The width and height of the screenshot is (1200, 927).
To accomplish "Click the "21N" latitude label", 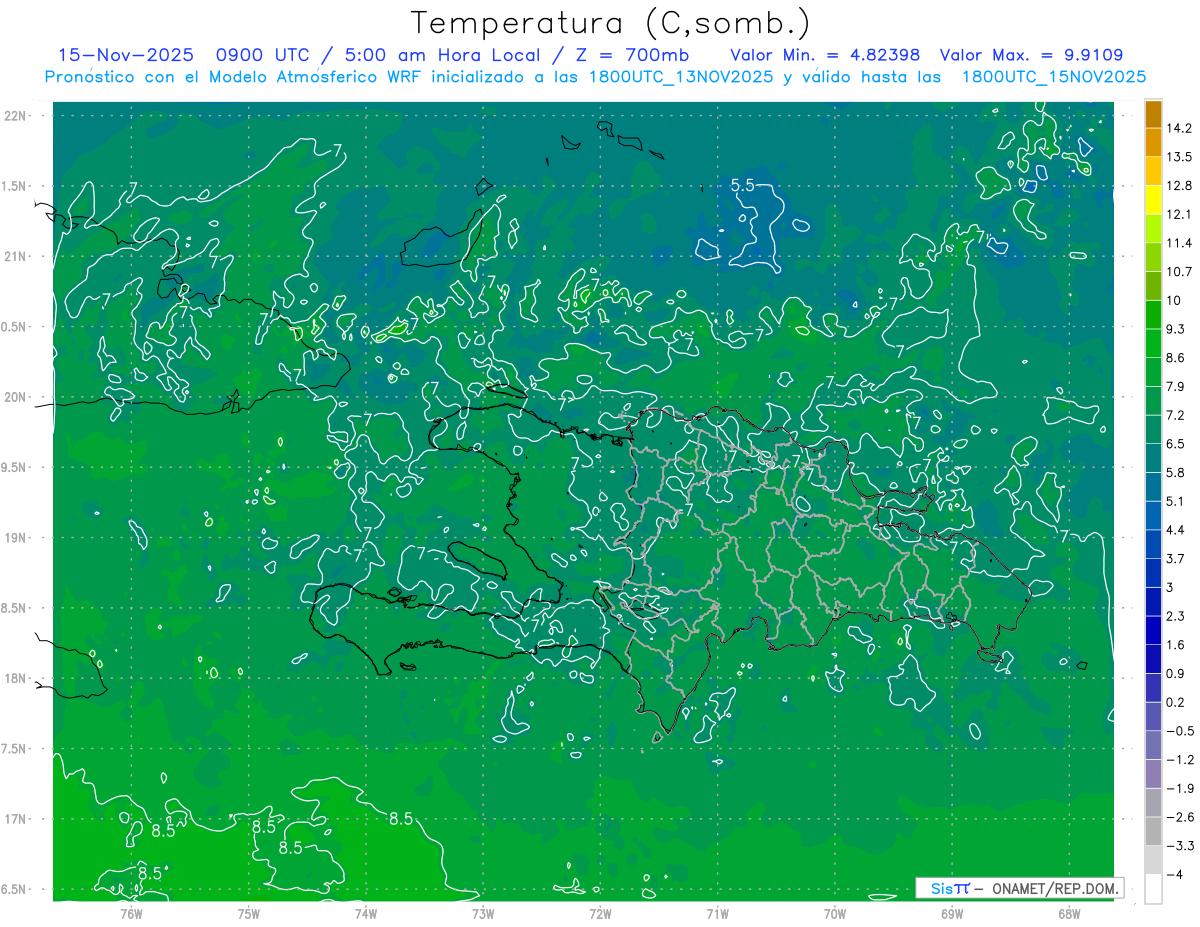I will pos(17,257).
